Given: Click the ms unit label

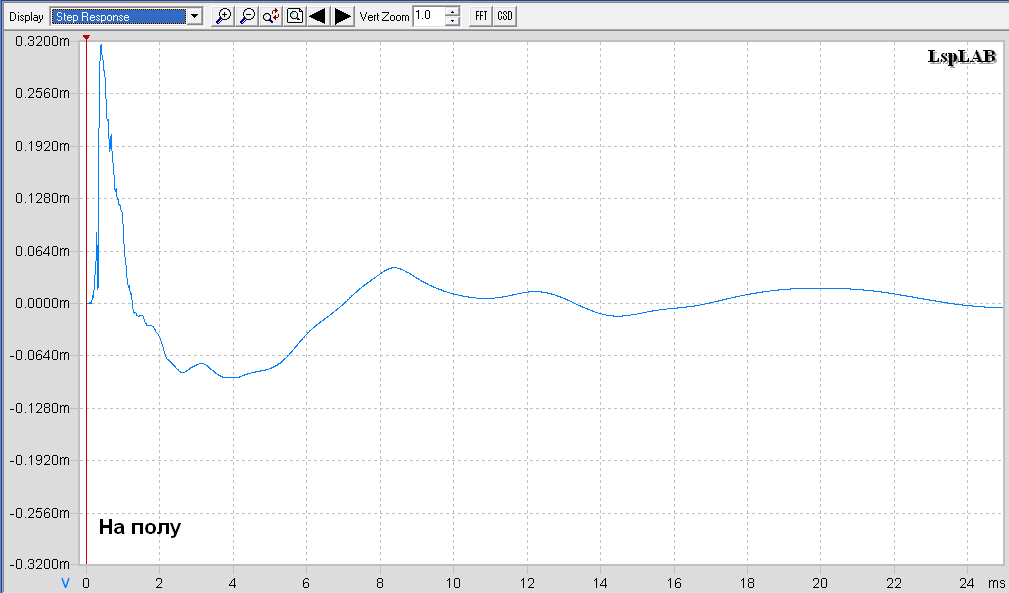Looking at the screenshot, I should [997, 583].
